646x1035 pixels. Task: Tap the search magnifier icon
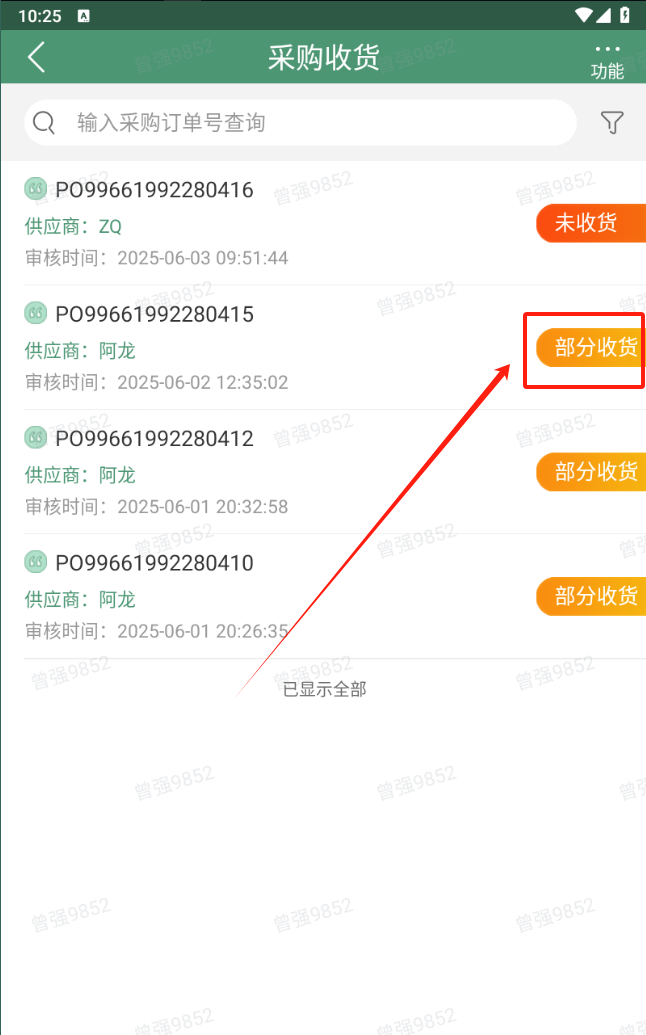44,122
